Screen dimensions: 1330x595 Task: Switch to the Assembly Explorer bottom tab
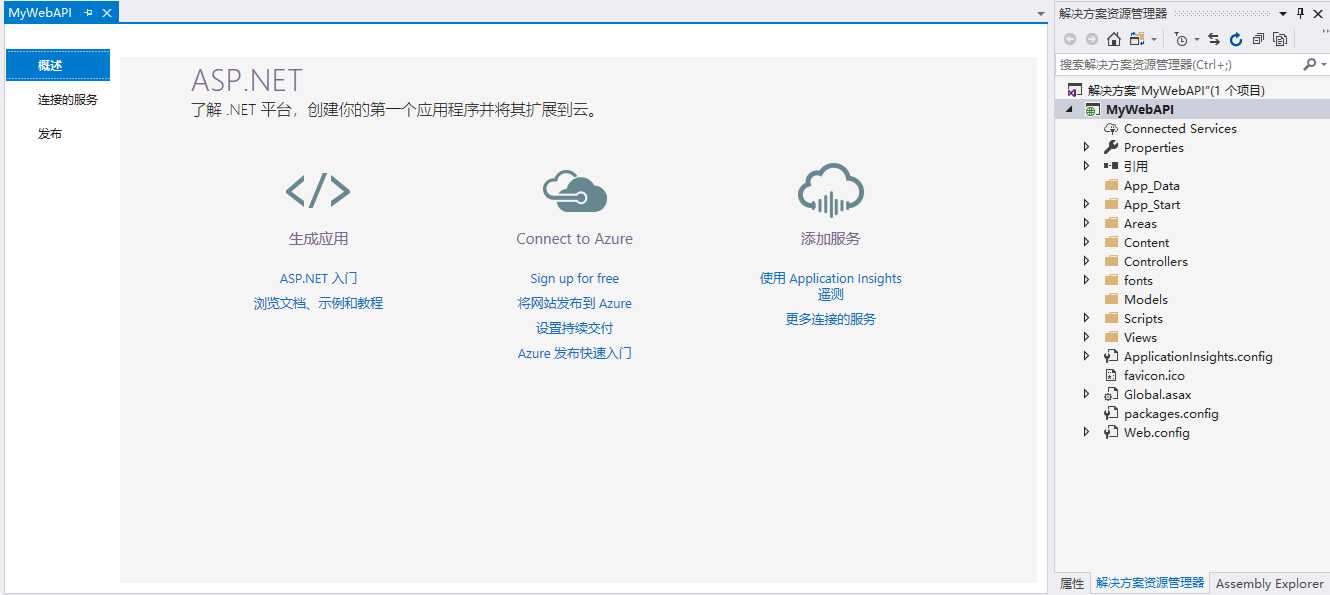tap(1270, 583)
